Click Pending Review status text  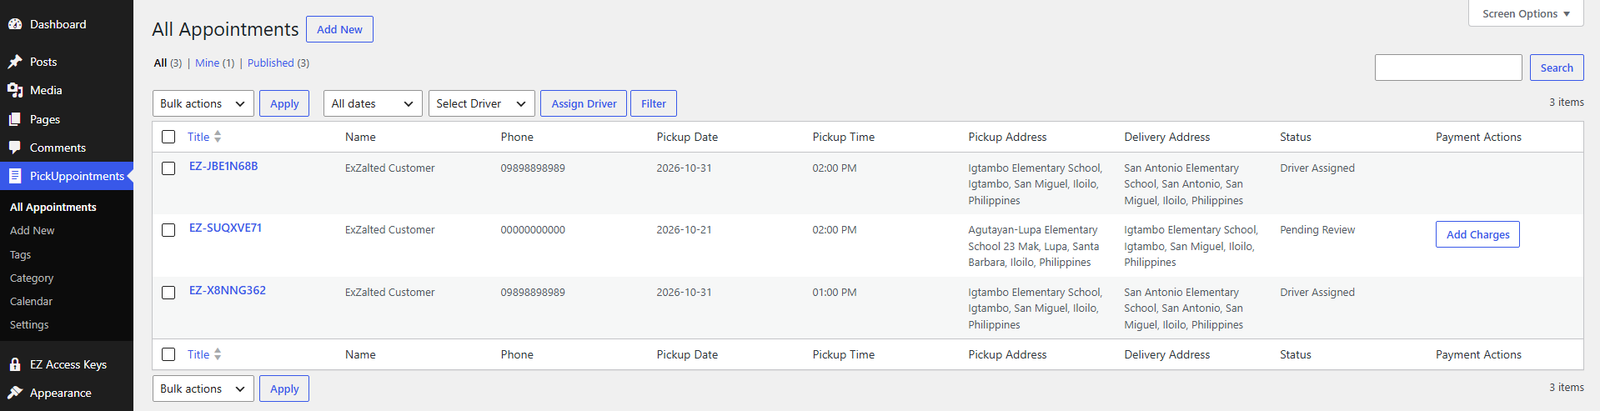click(x=1317, y=230)
